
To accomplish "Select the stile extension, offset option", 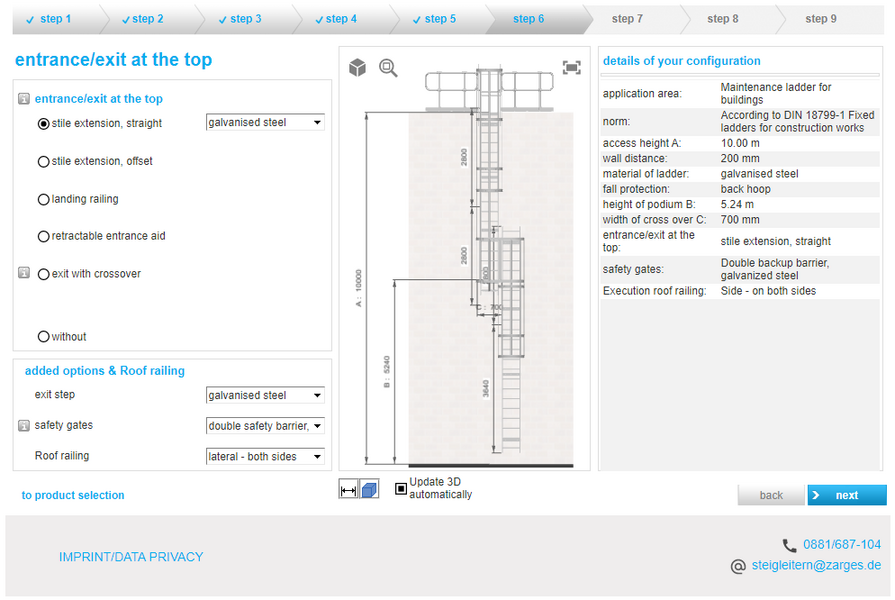I will click(43, 161).
